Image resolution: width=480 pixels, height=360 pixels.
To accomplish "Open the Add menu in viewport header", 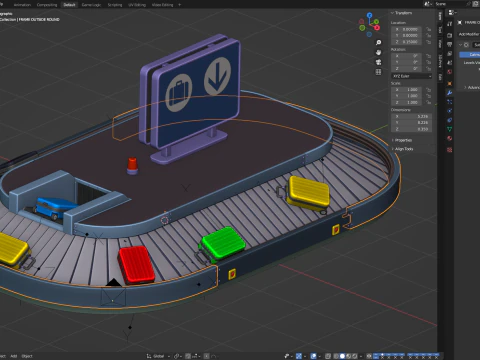I will pos(14,356).
